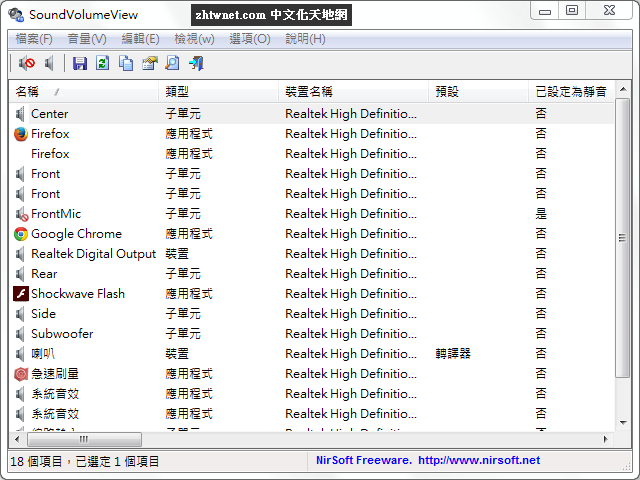640x480 pixels.
Task: Click the speaker icon beside Subwoofer
Action: (20, 334)
